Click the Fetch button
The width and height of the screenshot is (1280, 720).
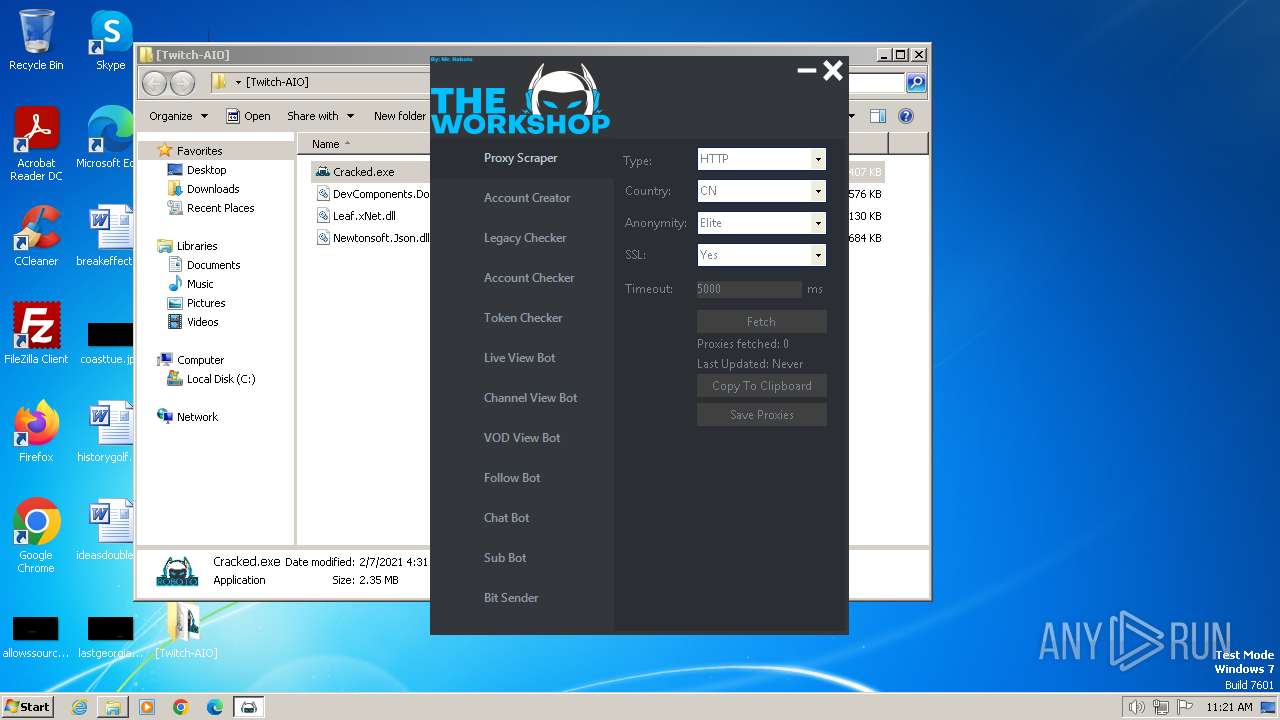[761, 321]
